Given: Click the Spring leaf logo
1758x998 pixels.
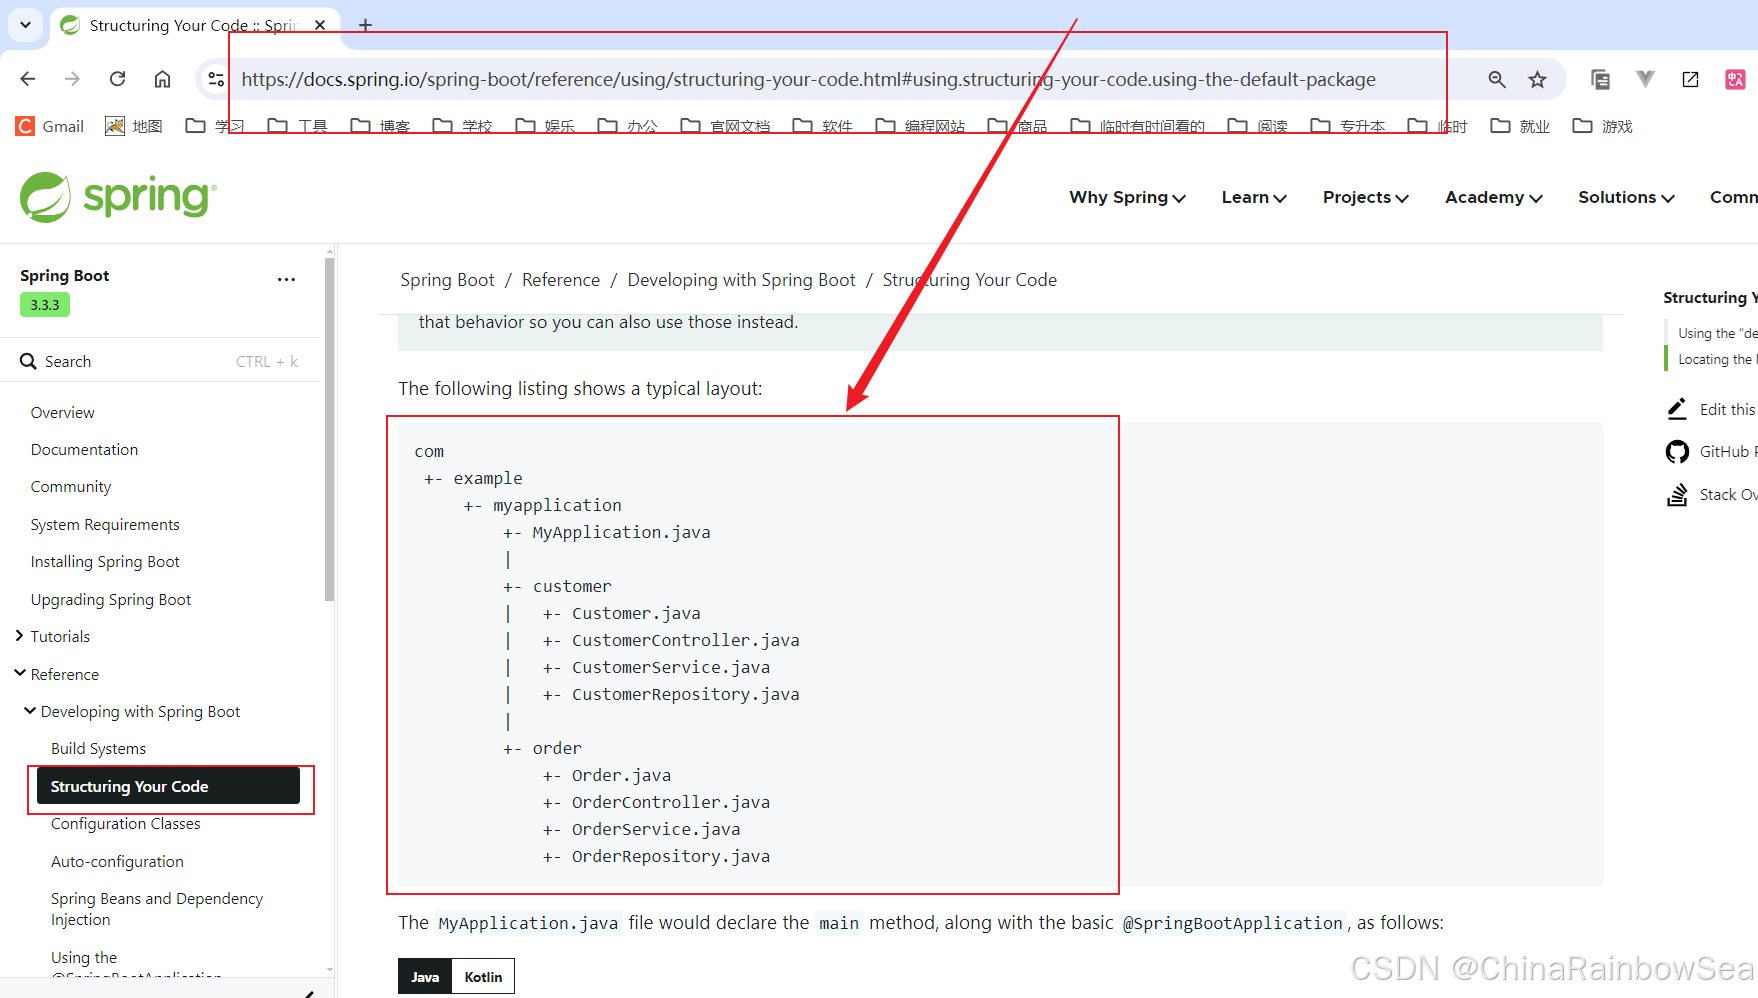Looking at the screenshot, I should pos(46,196).
